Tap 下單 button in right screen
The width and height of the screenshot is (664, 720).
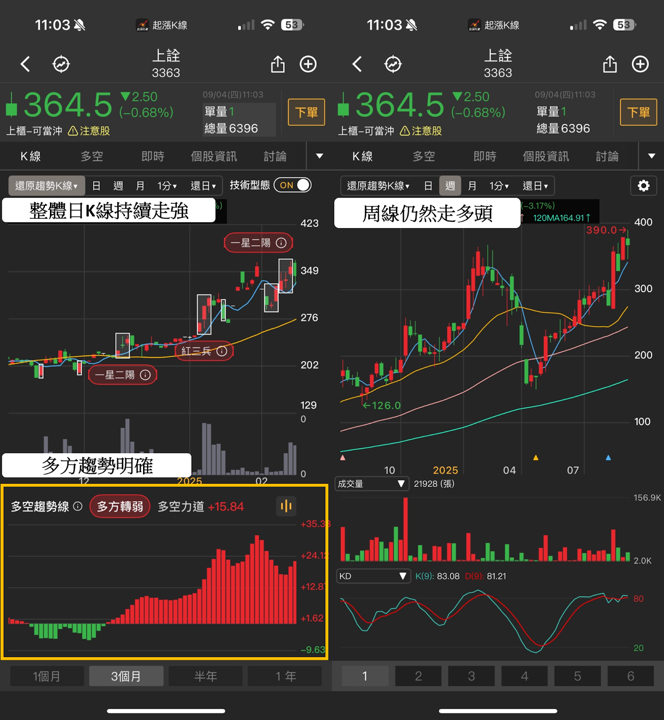(638, 112)
